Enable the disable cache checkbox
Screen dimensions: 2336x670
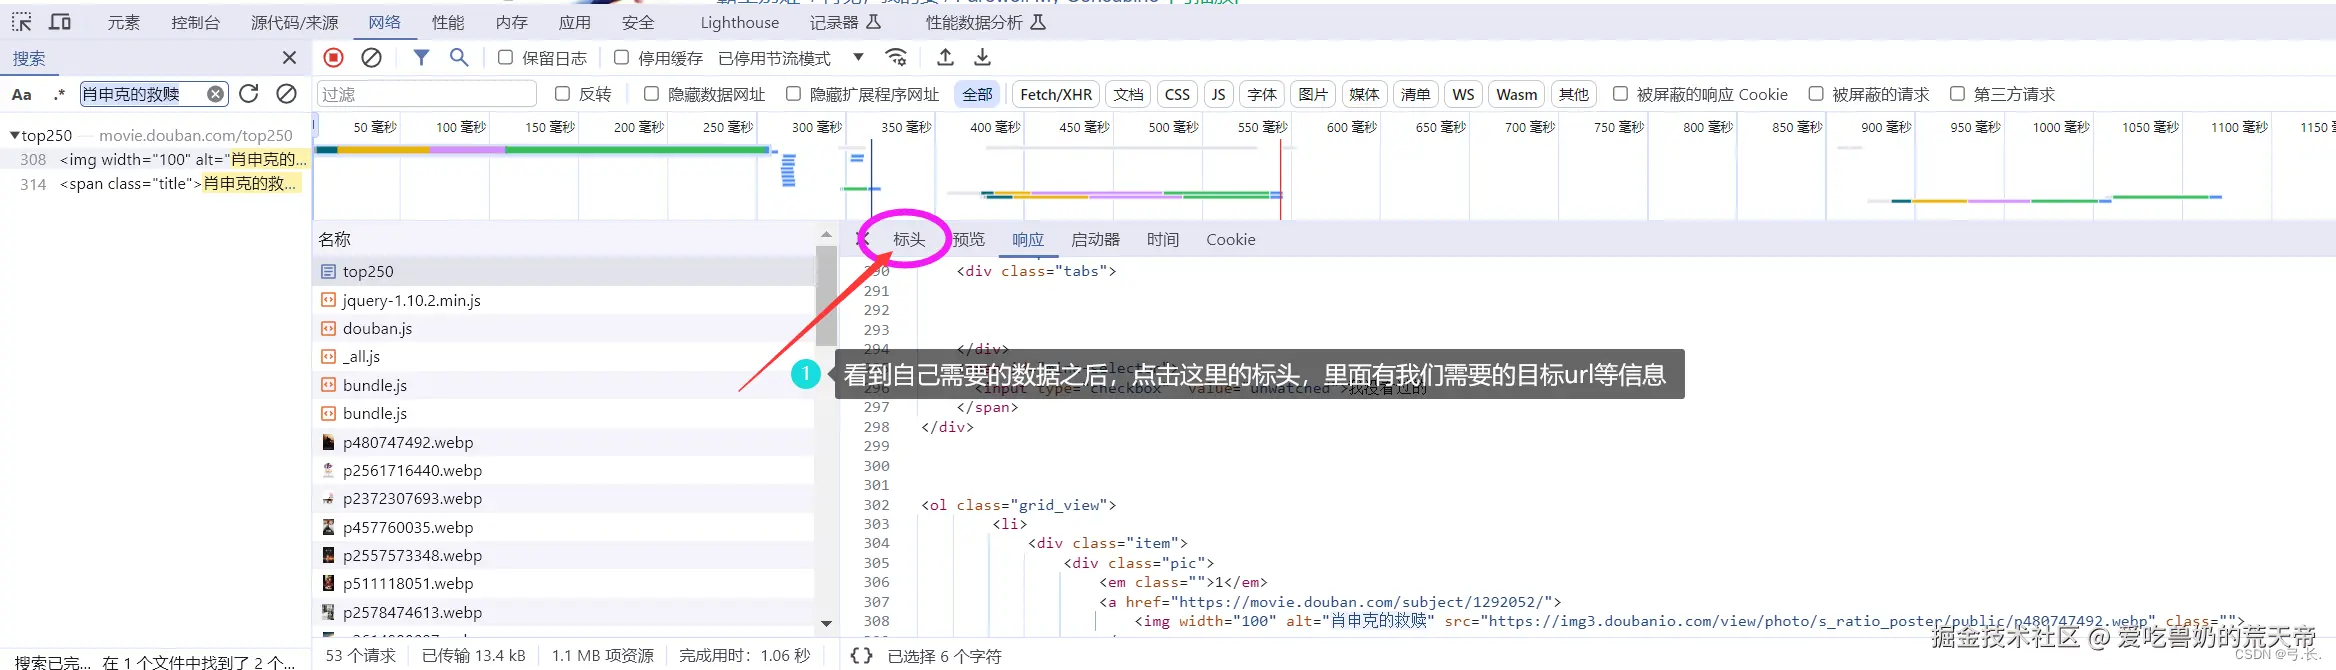(622, 58)
